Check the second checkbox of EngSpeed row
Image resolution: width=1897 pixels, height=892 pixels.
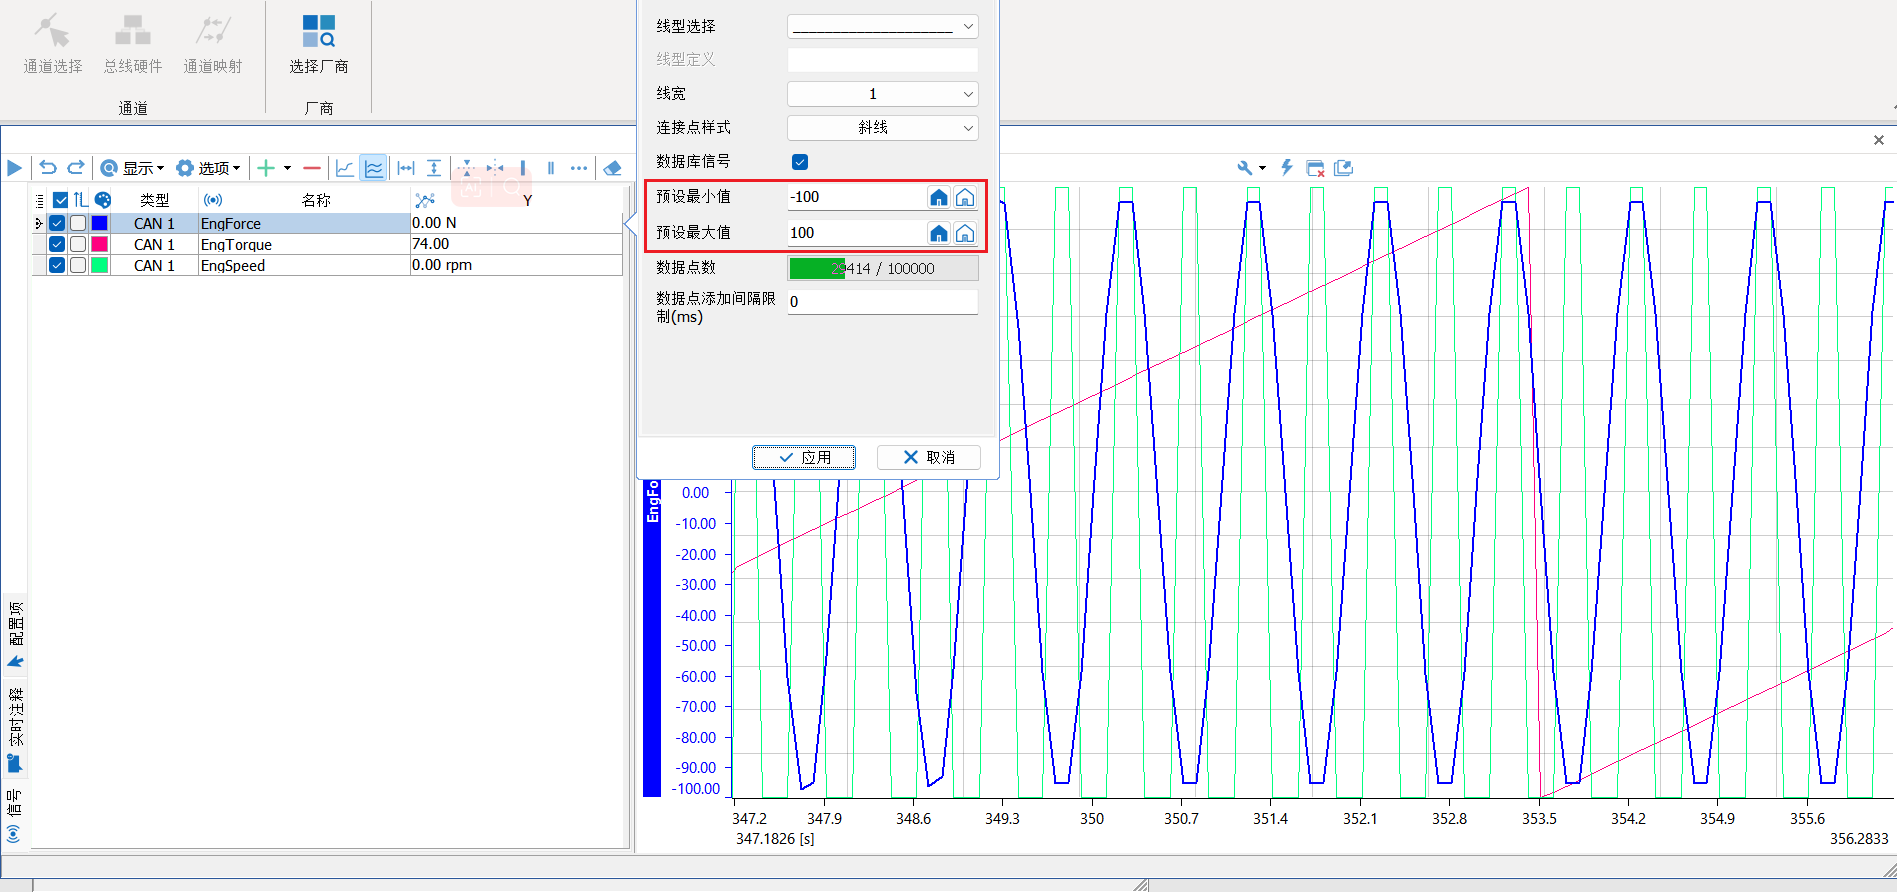point(78,265)
